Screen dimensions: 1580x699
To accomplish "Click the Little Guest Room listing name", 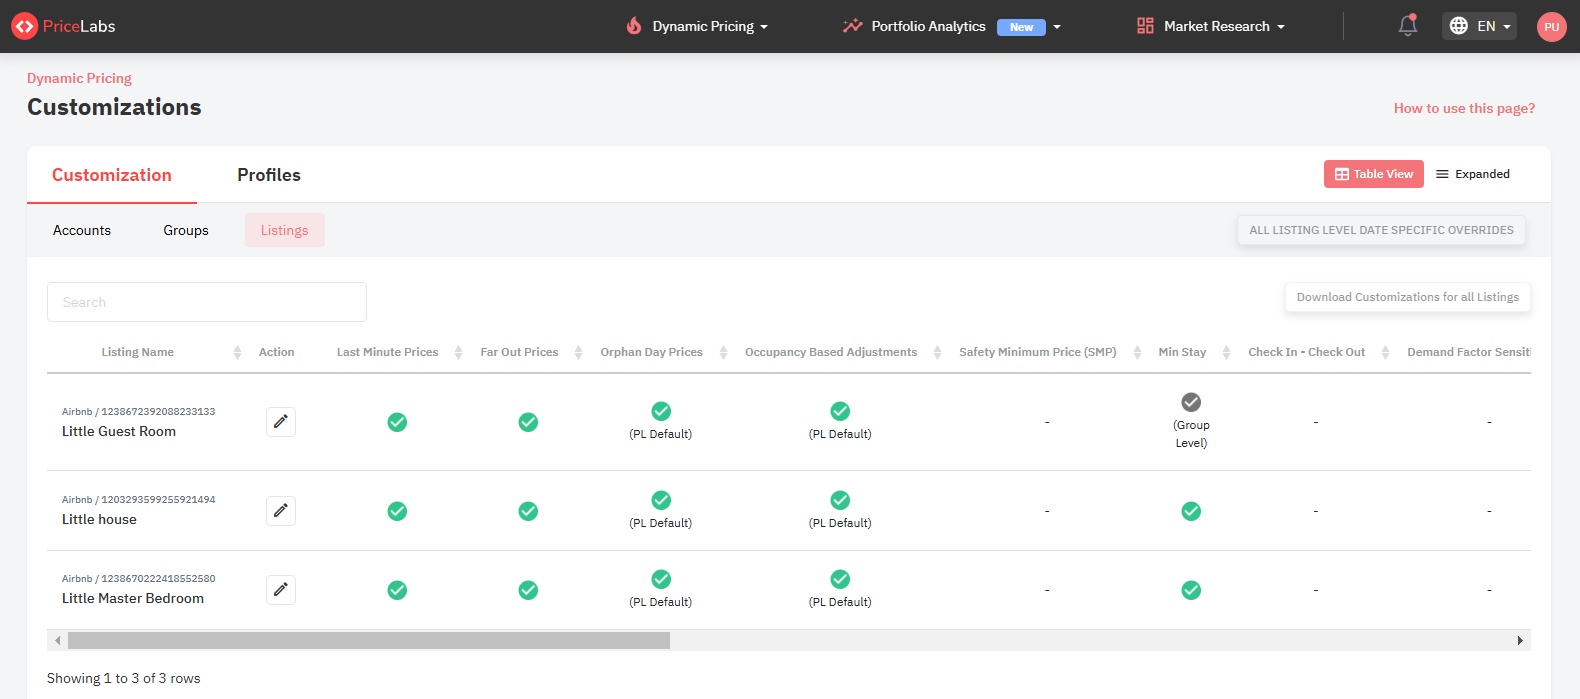I will [x=119, y=431].
